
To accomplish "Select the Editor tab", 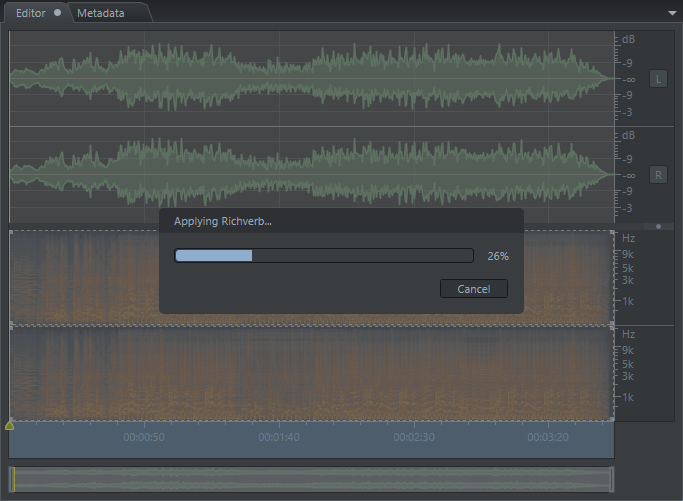I will coord(31,13).
